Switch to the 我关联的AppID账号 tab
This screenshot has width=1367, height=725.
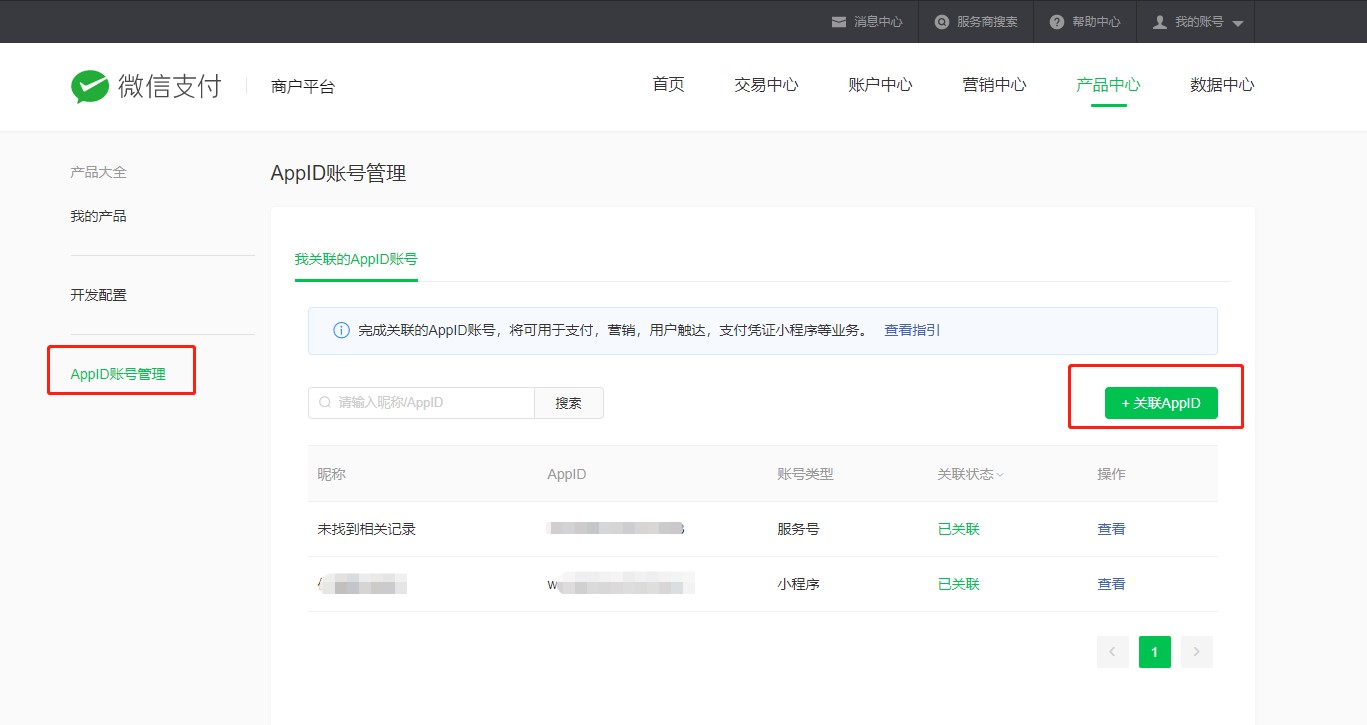(x=356, y=259)
